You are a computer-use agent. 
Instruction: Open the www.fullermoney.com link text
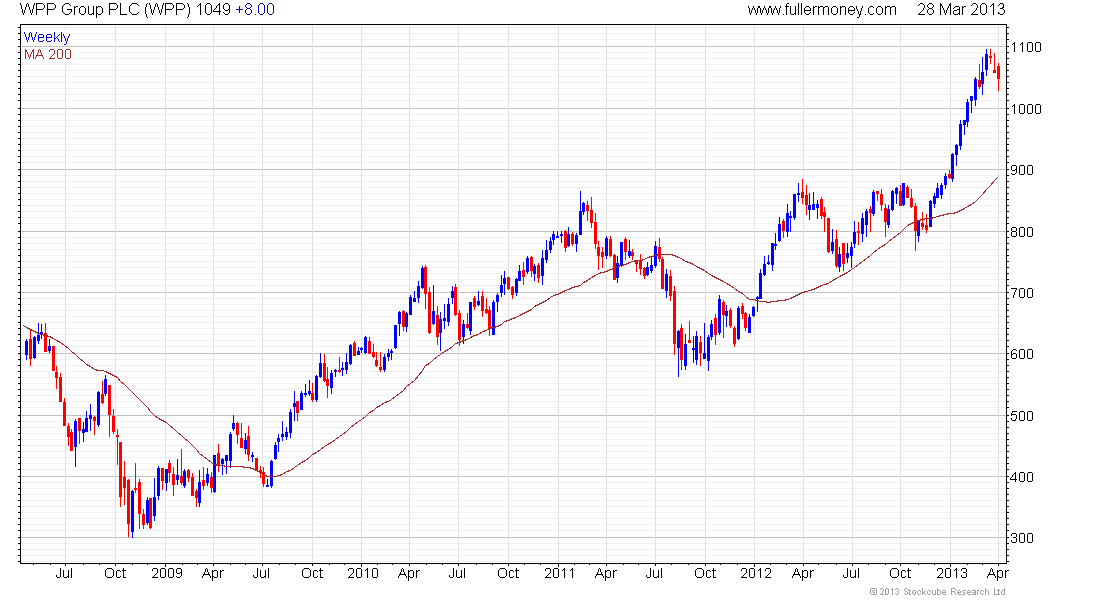(821, 10)
